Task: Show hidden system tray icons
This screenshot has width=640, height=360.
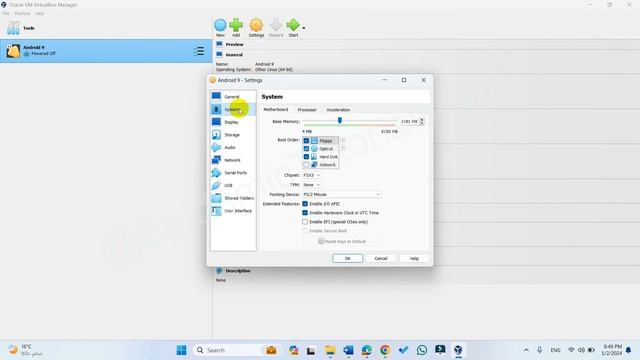Action: (526, 350)
